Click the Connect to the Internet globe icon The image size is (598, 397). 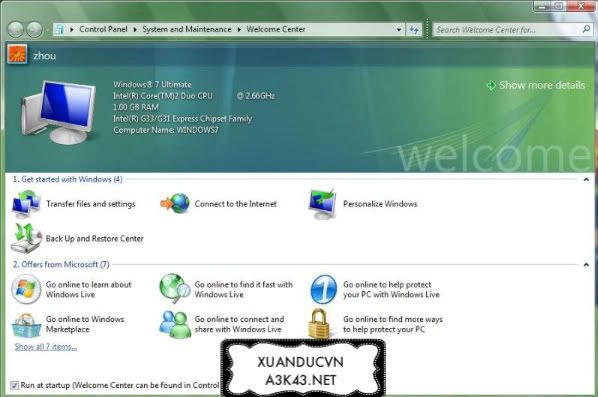[x=175, y=203]
